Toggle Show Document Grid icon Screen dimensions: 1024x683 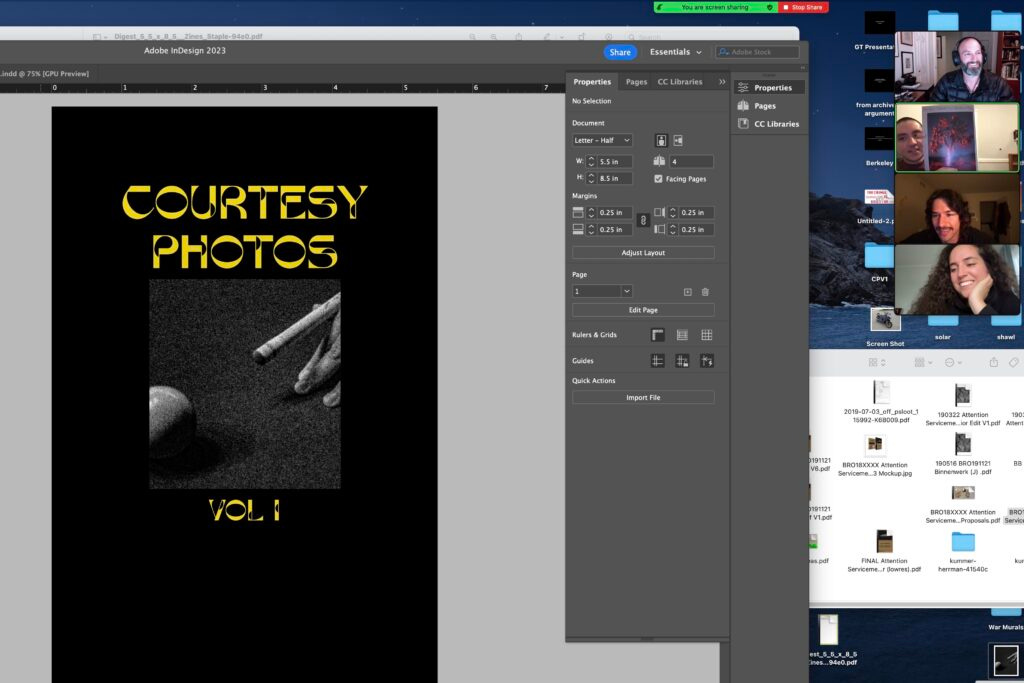coord(707,335)
